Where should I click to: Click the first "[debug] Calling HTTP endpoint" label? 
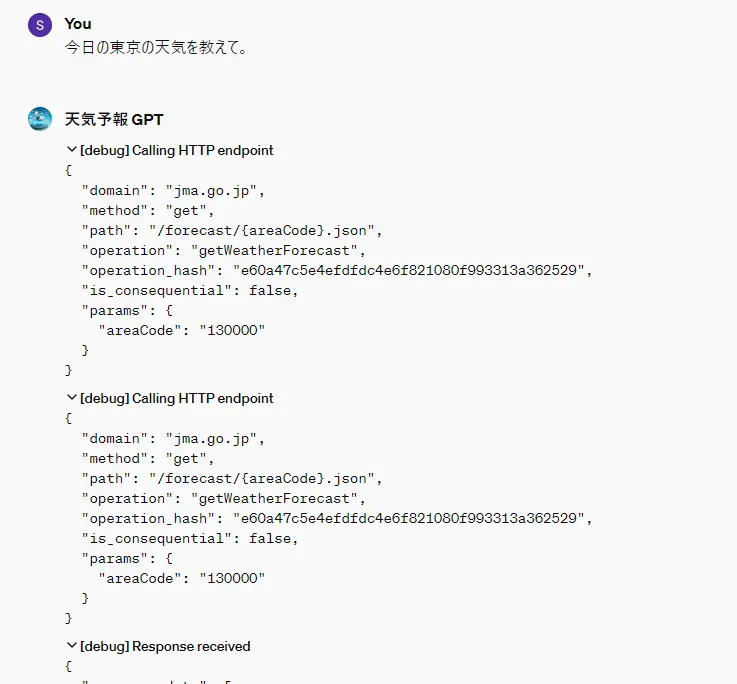tap(176, 150)
